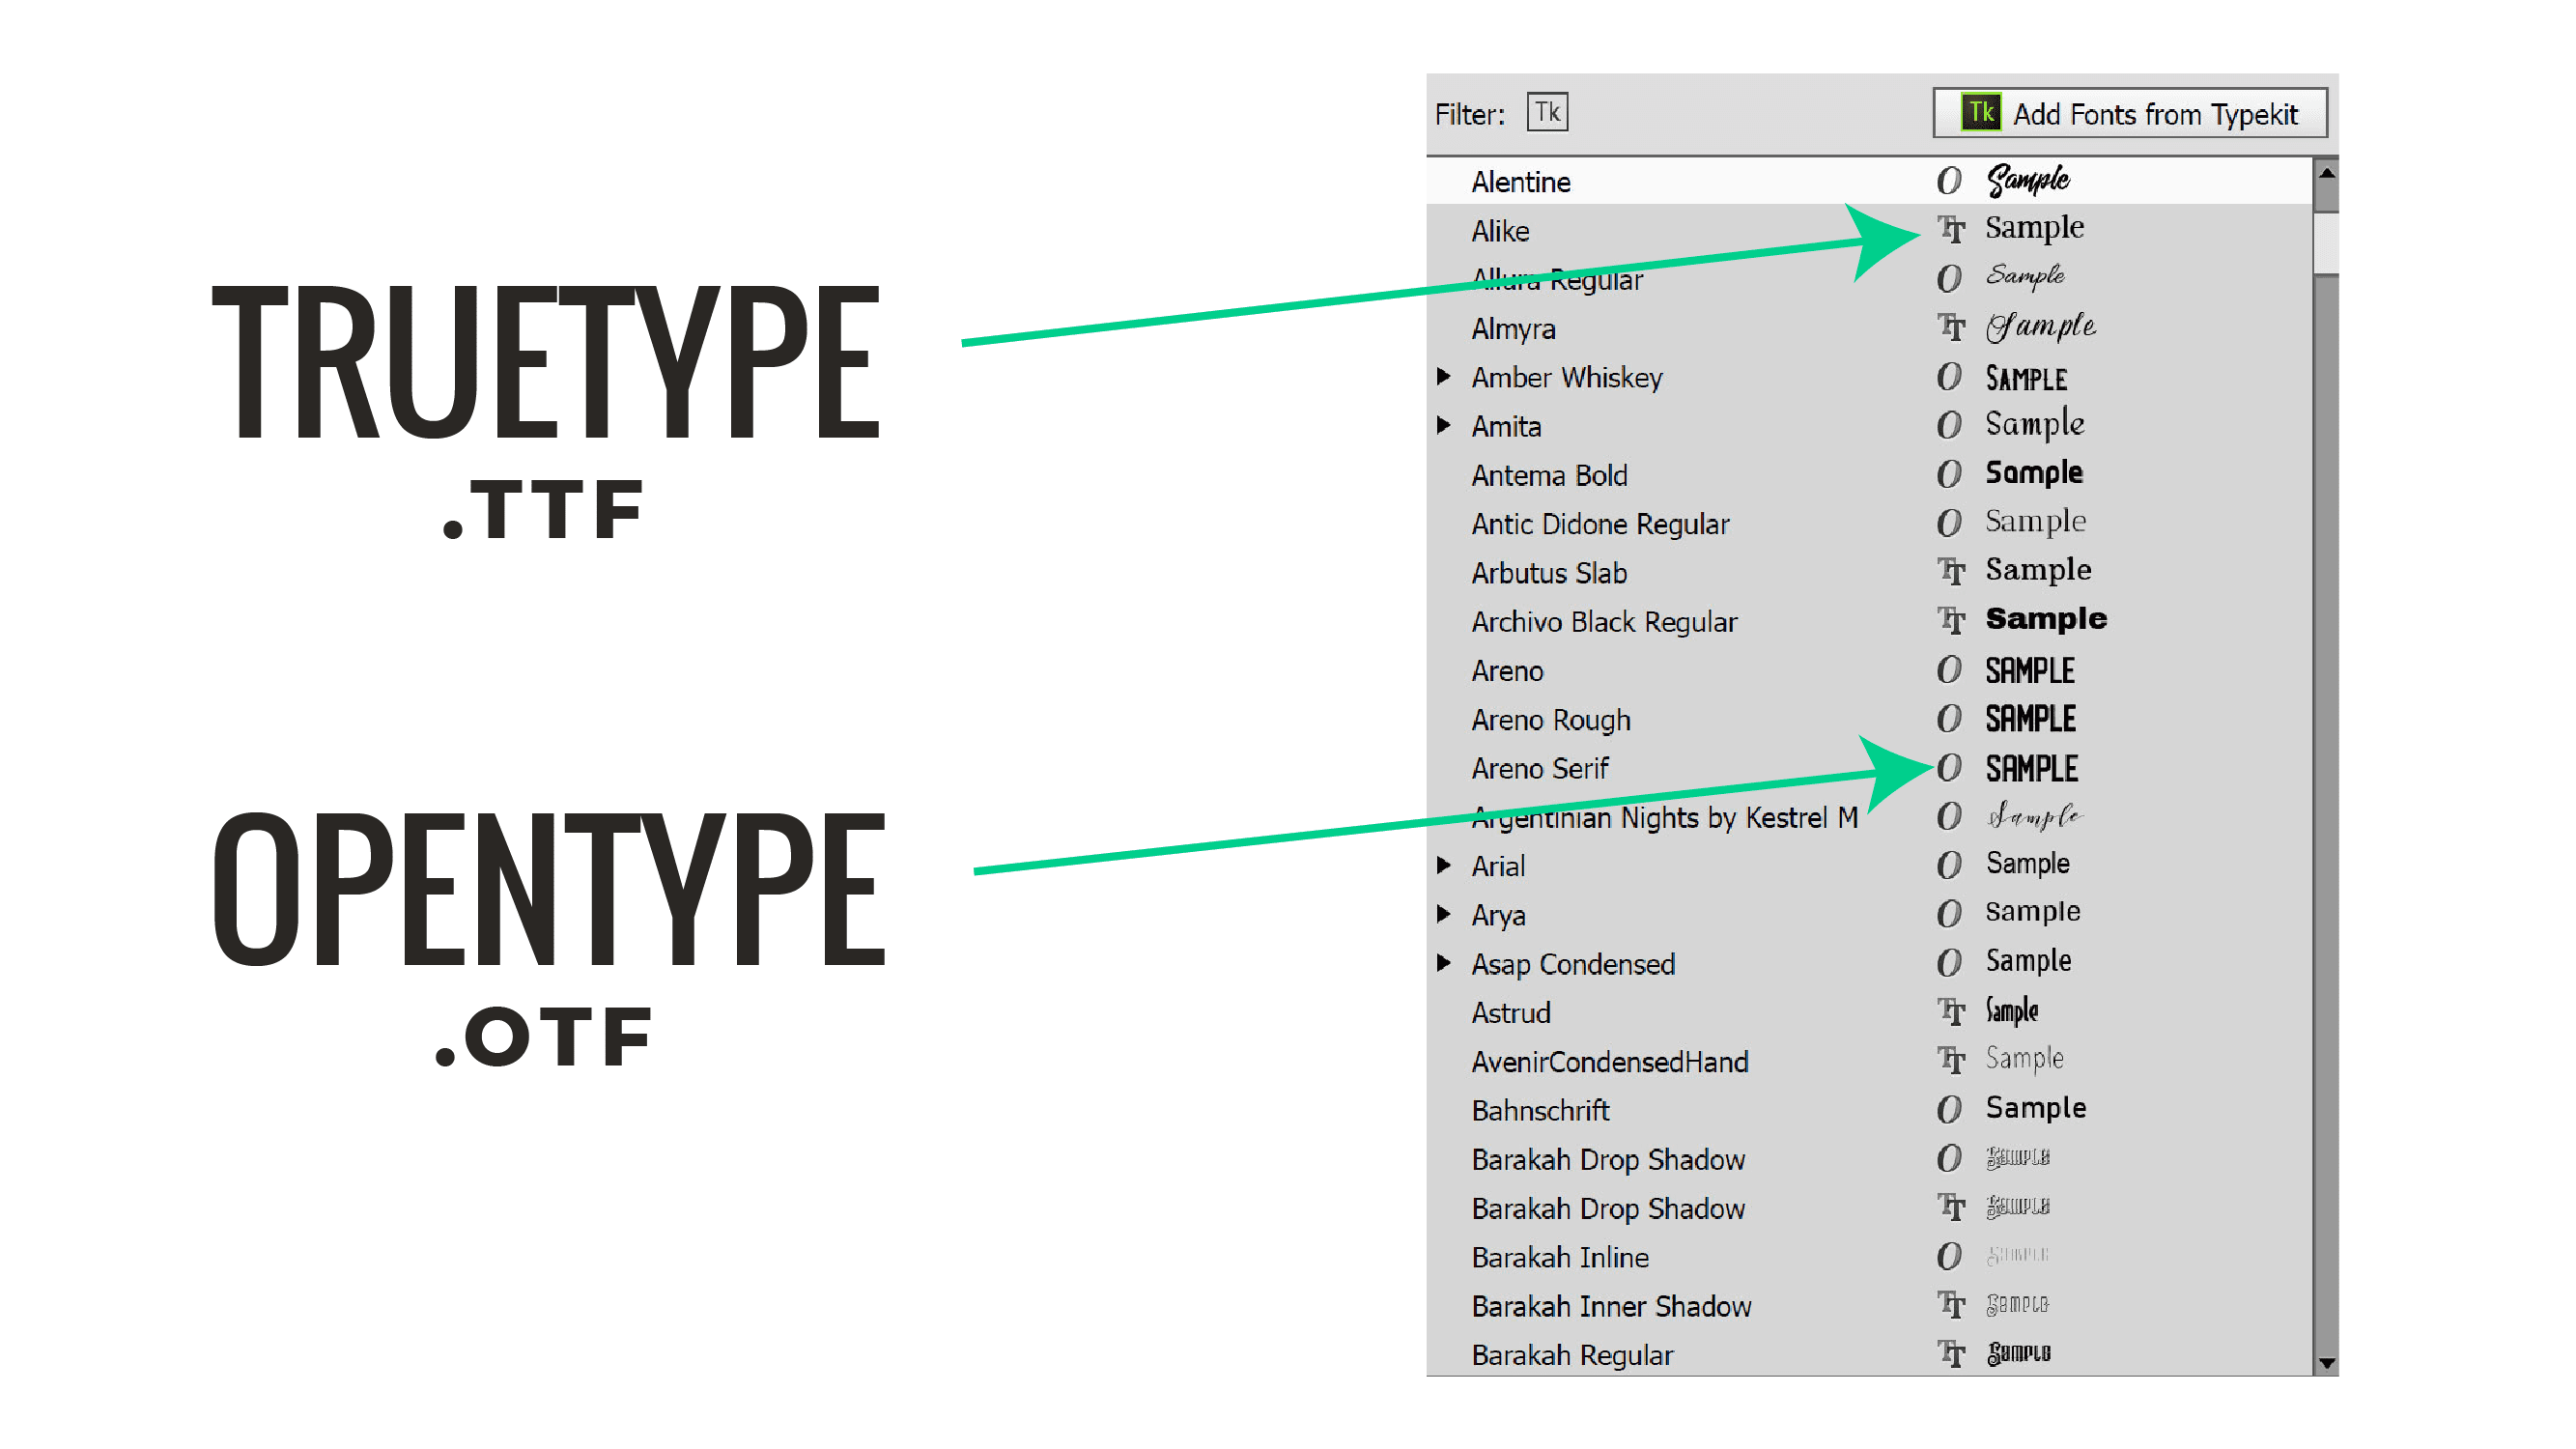The width and height of the screenshot is (2576, 1449).
Task: Click the OpenType 'O' icon next to Areno Serif
Action: (x=1944, y=766)
